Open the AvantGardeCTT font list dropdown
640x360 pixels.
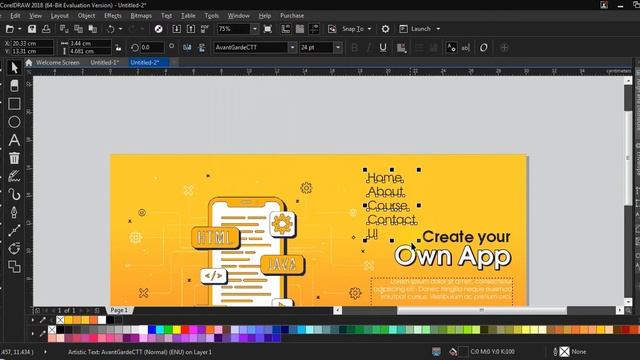click(x=292, y=48)
